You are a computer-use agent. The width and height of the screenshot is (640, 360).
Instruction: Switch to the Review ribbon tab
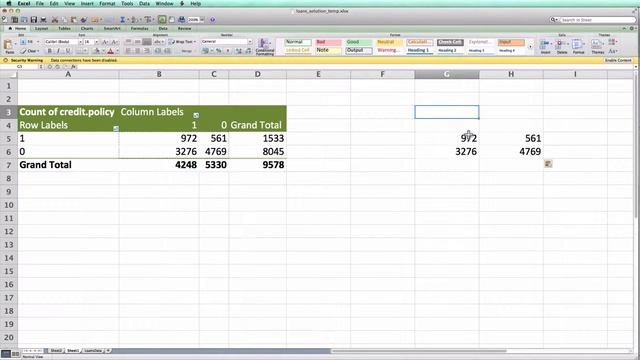184,29
